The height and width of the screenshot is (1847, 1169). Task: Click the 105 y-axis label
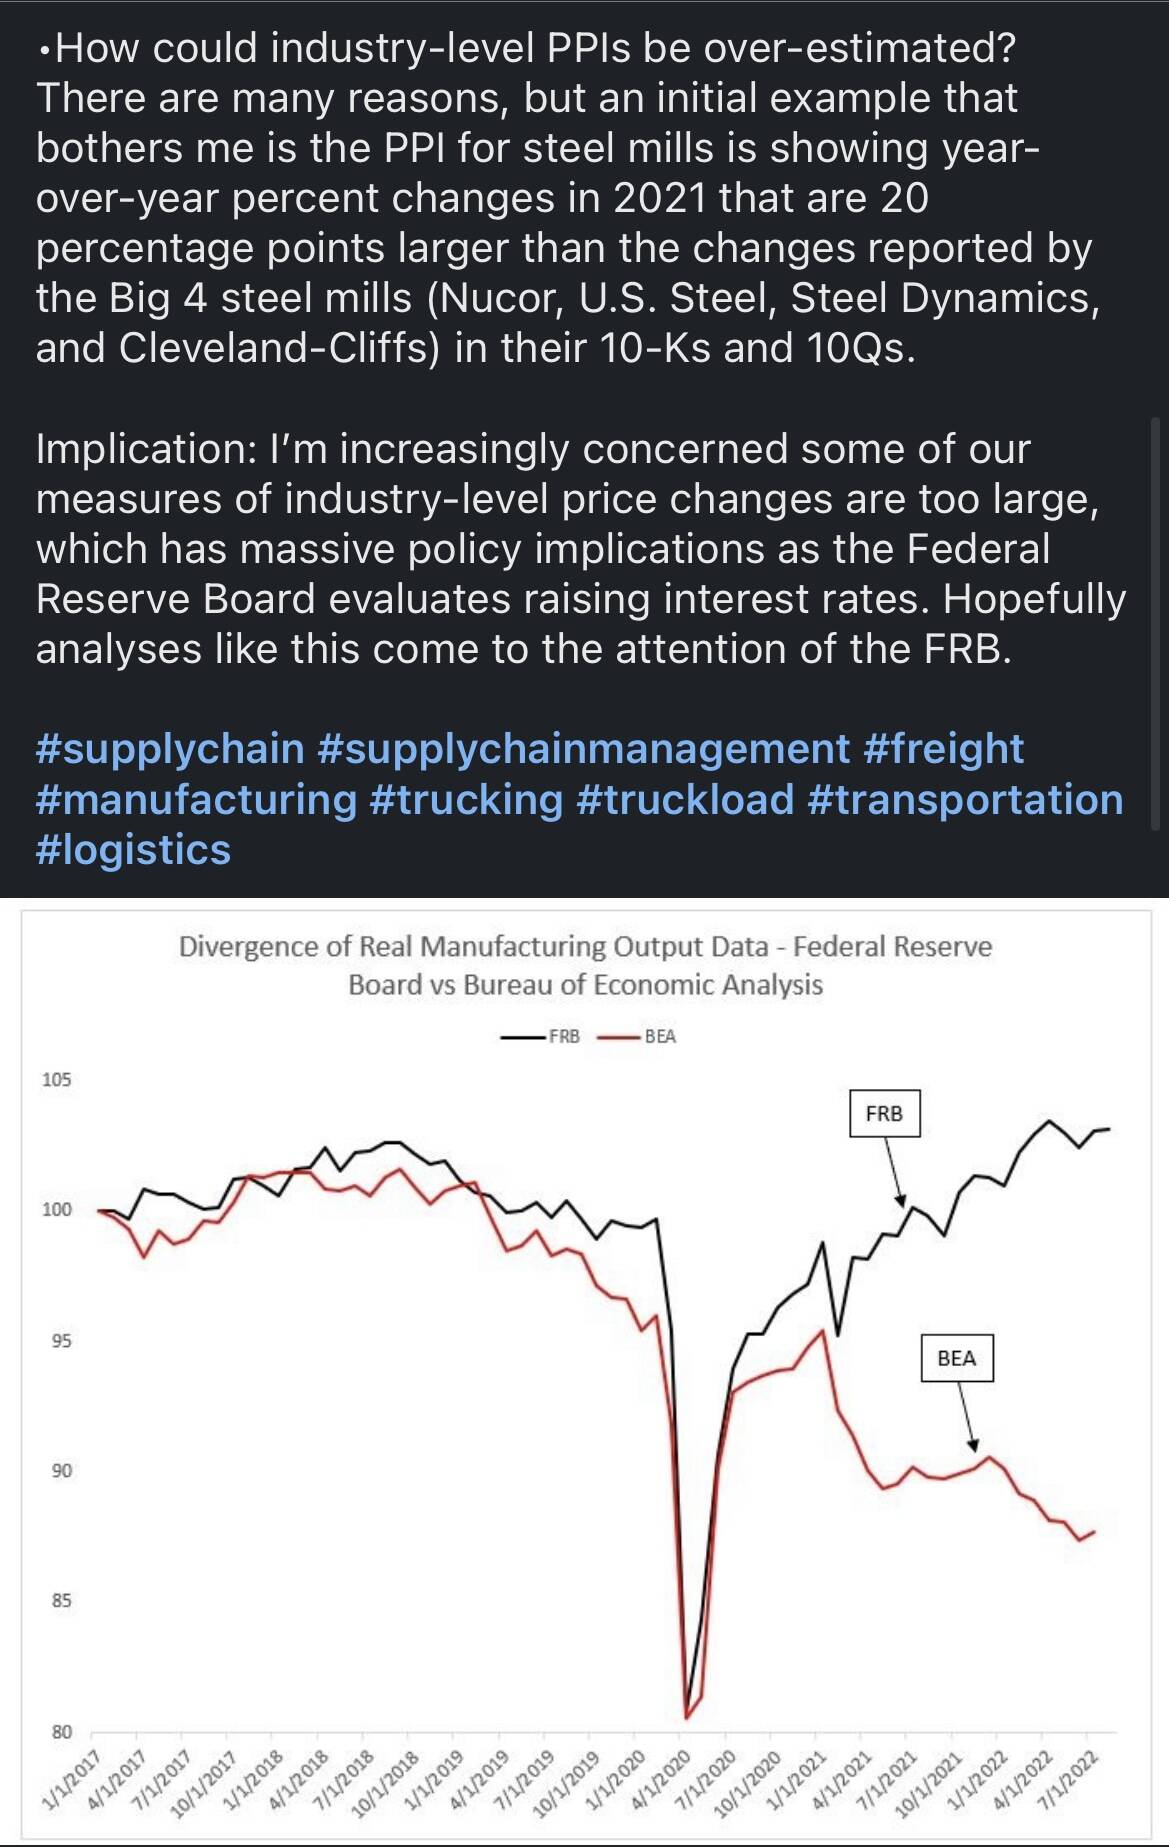[x=57, y=1080]
